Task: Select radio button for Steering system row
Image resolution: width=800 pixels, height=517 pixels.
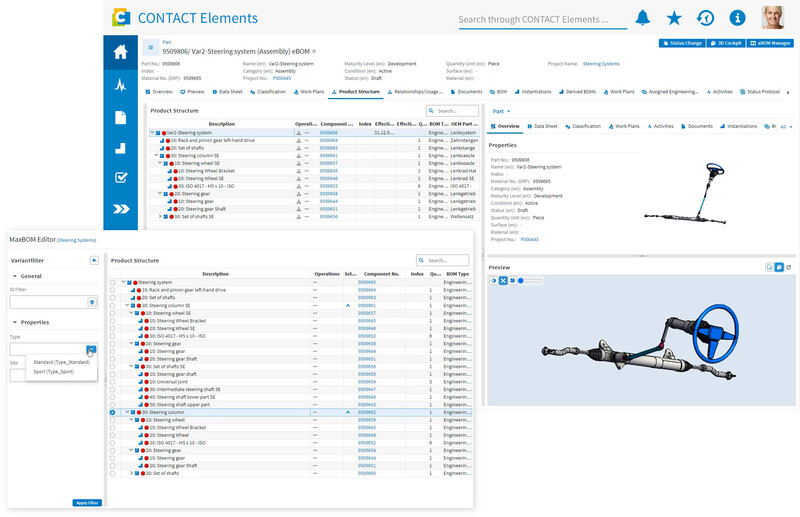Action: tap(112, 282)
